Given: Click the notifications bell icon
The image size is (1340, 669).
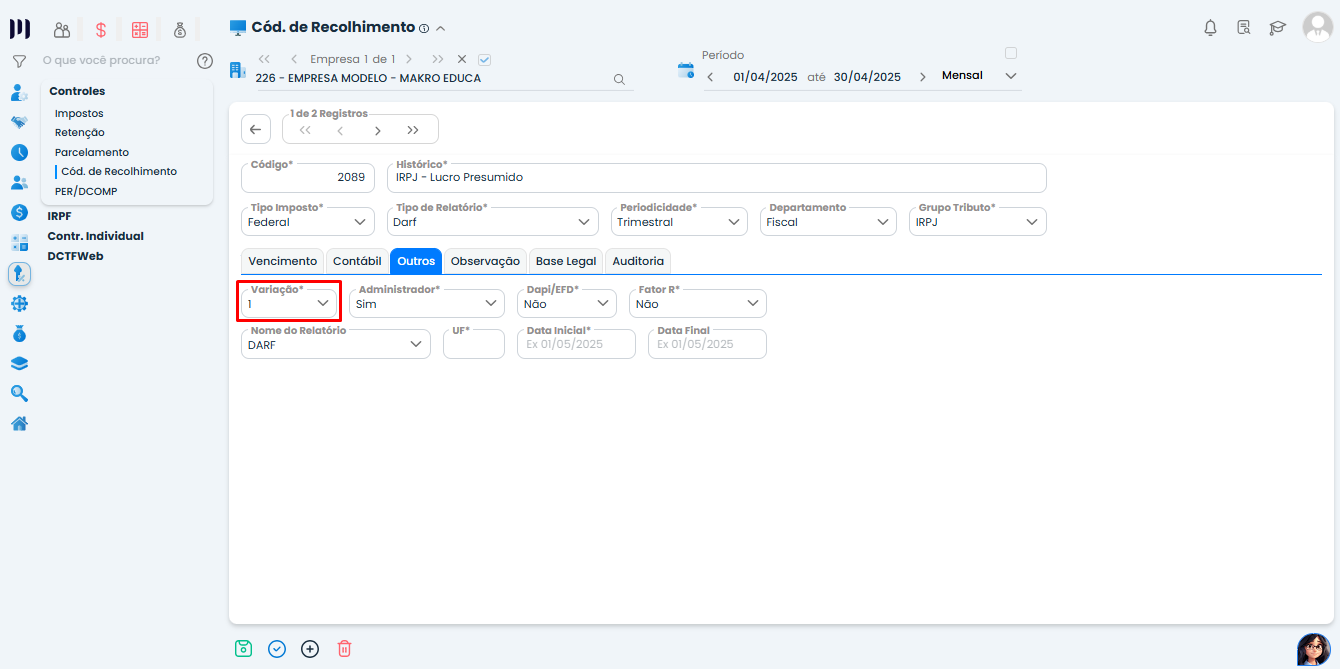Looking at the screenshot, I should point(1210,28).
